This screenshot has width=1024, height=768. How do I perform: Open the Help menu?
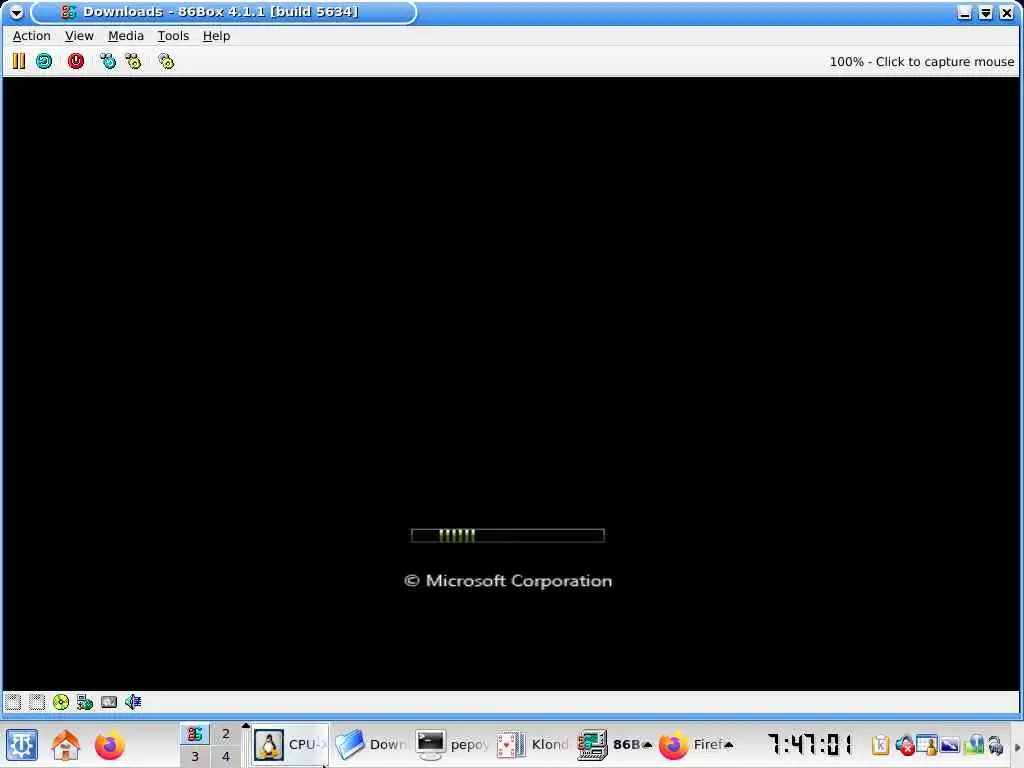coord(216,36)
